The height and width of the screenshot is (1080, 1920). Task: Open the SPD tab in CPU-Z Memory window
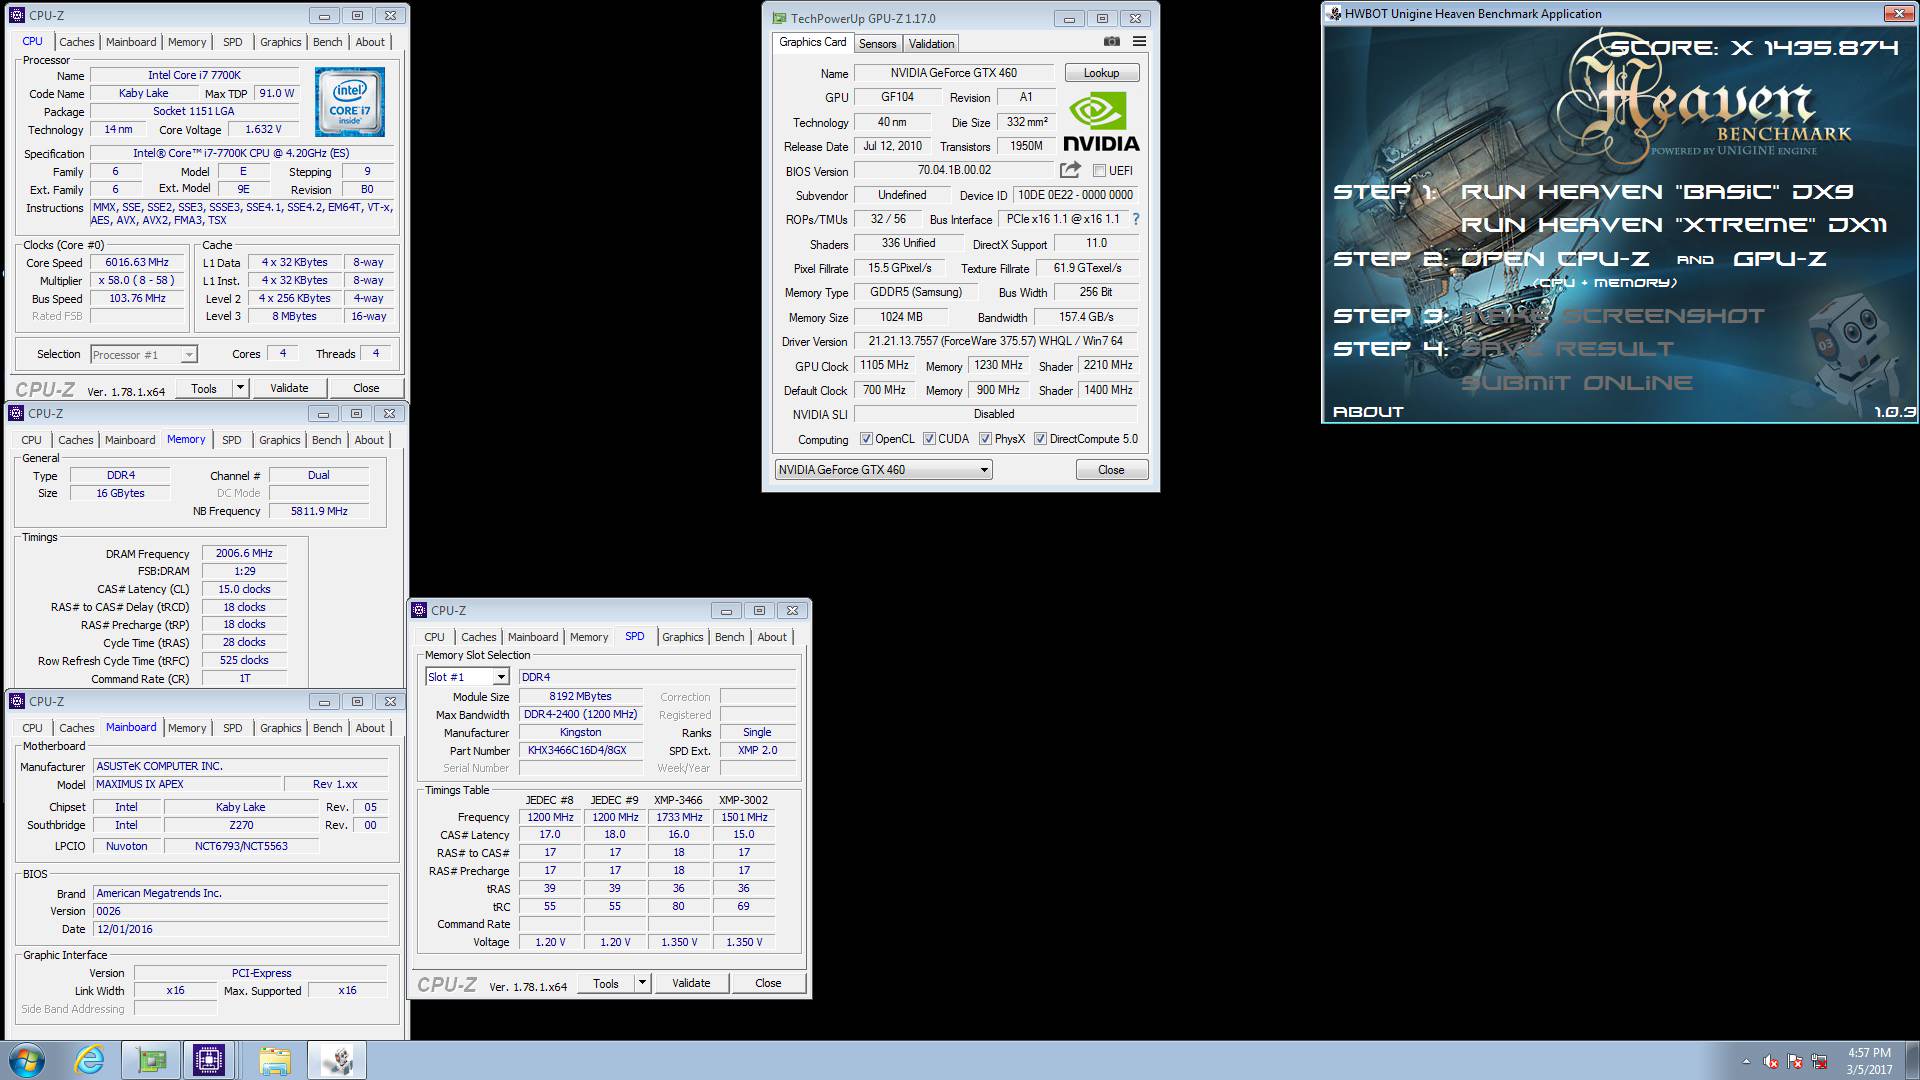click(231, 440)
